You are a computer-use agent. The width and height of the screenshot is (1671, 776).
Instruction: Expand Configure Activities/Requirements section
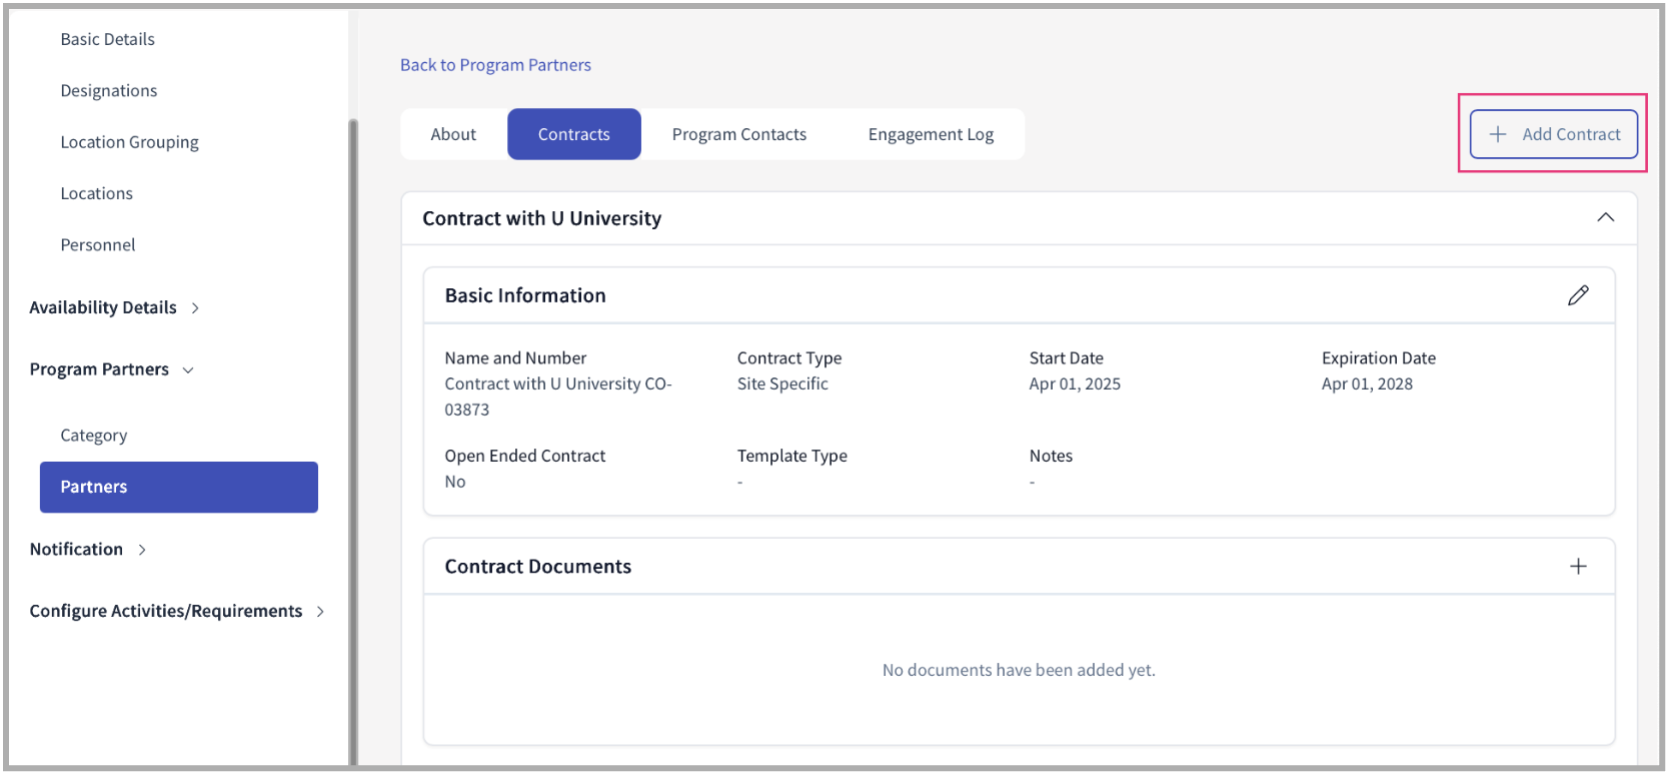(x=176, y=611)
